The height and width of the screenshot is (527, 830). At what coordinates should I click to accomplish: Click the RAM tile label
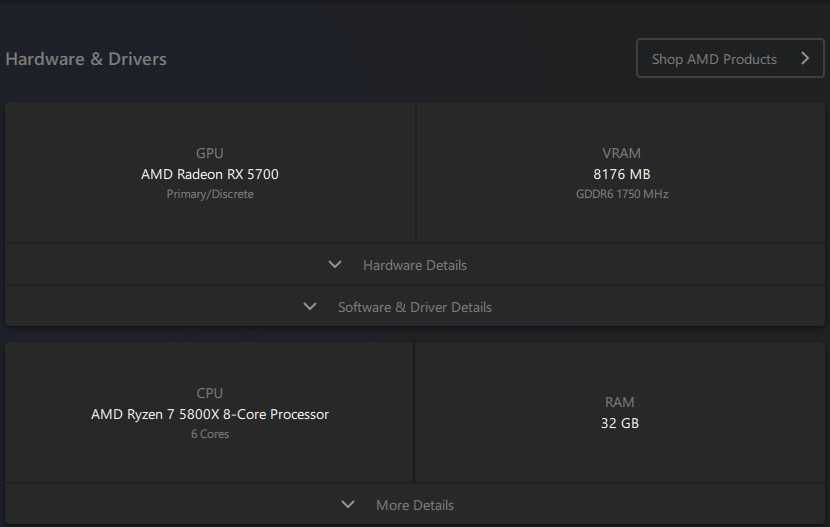620,402
